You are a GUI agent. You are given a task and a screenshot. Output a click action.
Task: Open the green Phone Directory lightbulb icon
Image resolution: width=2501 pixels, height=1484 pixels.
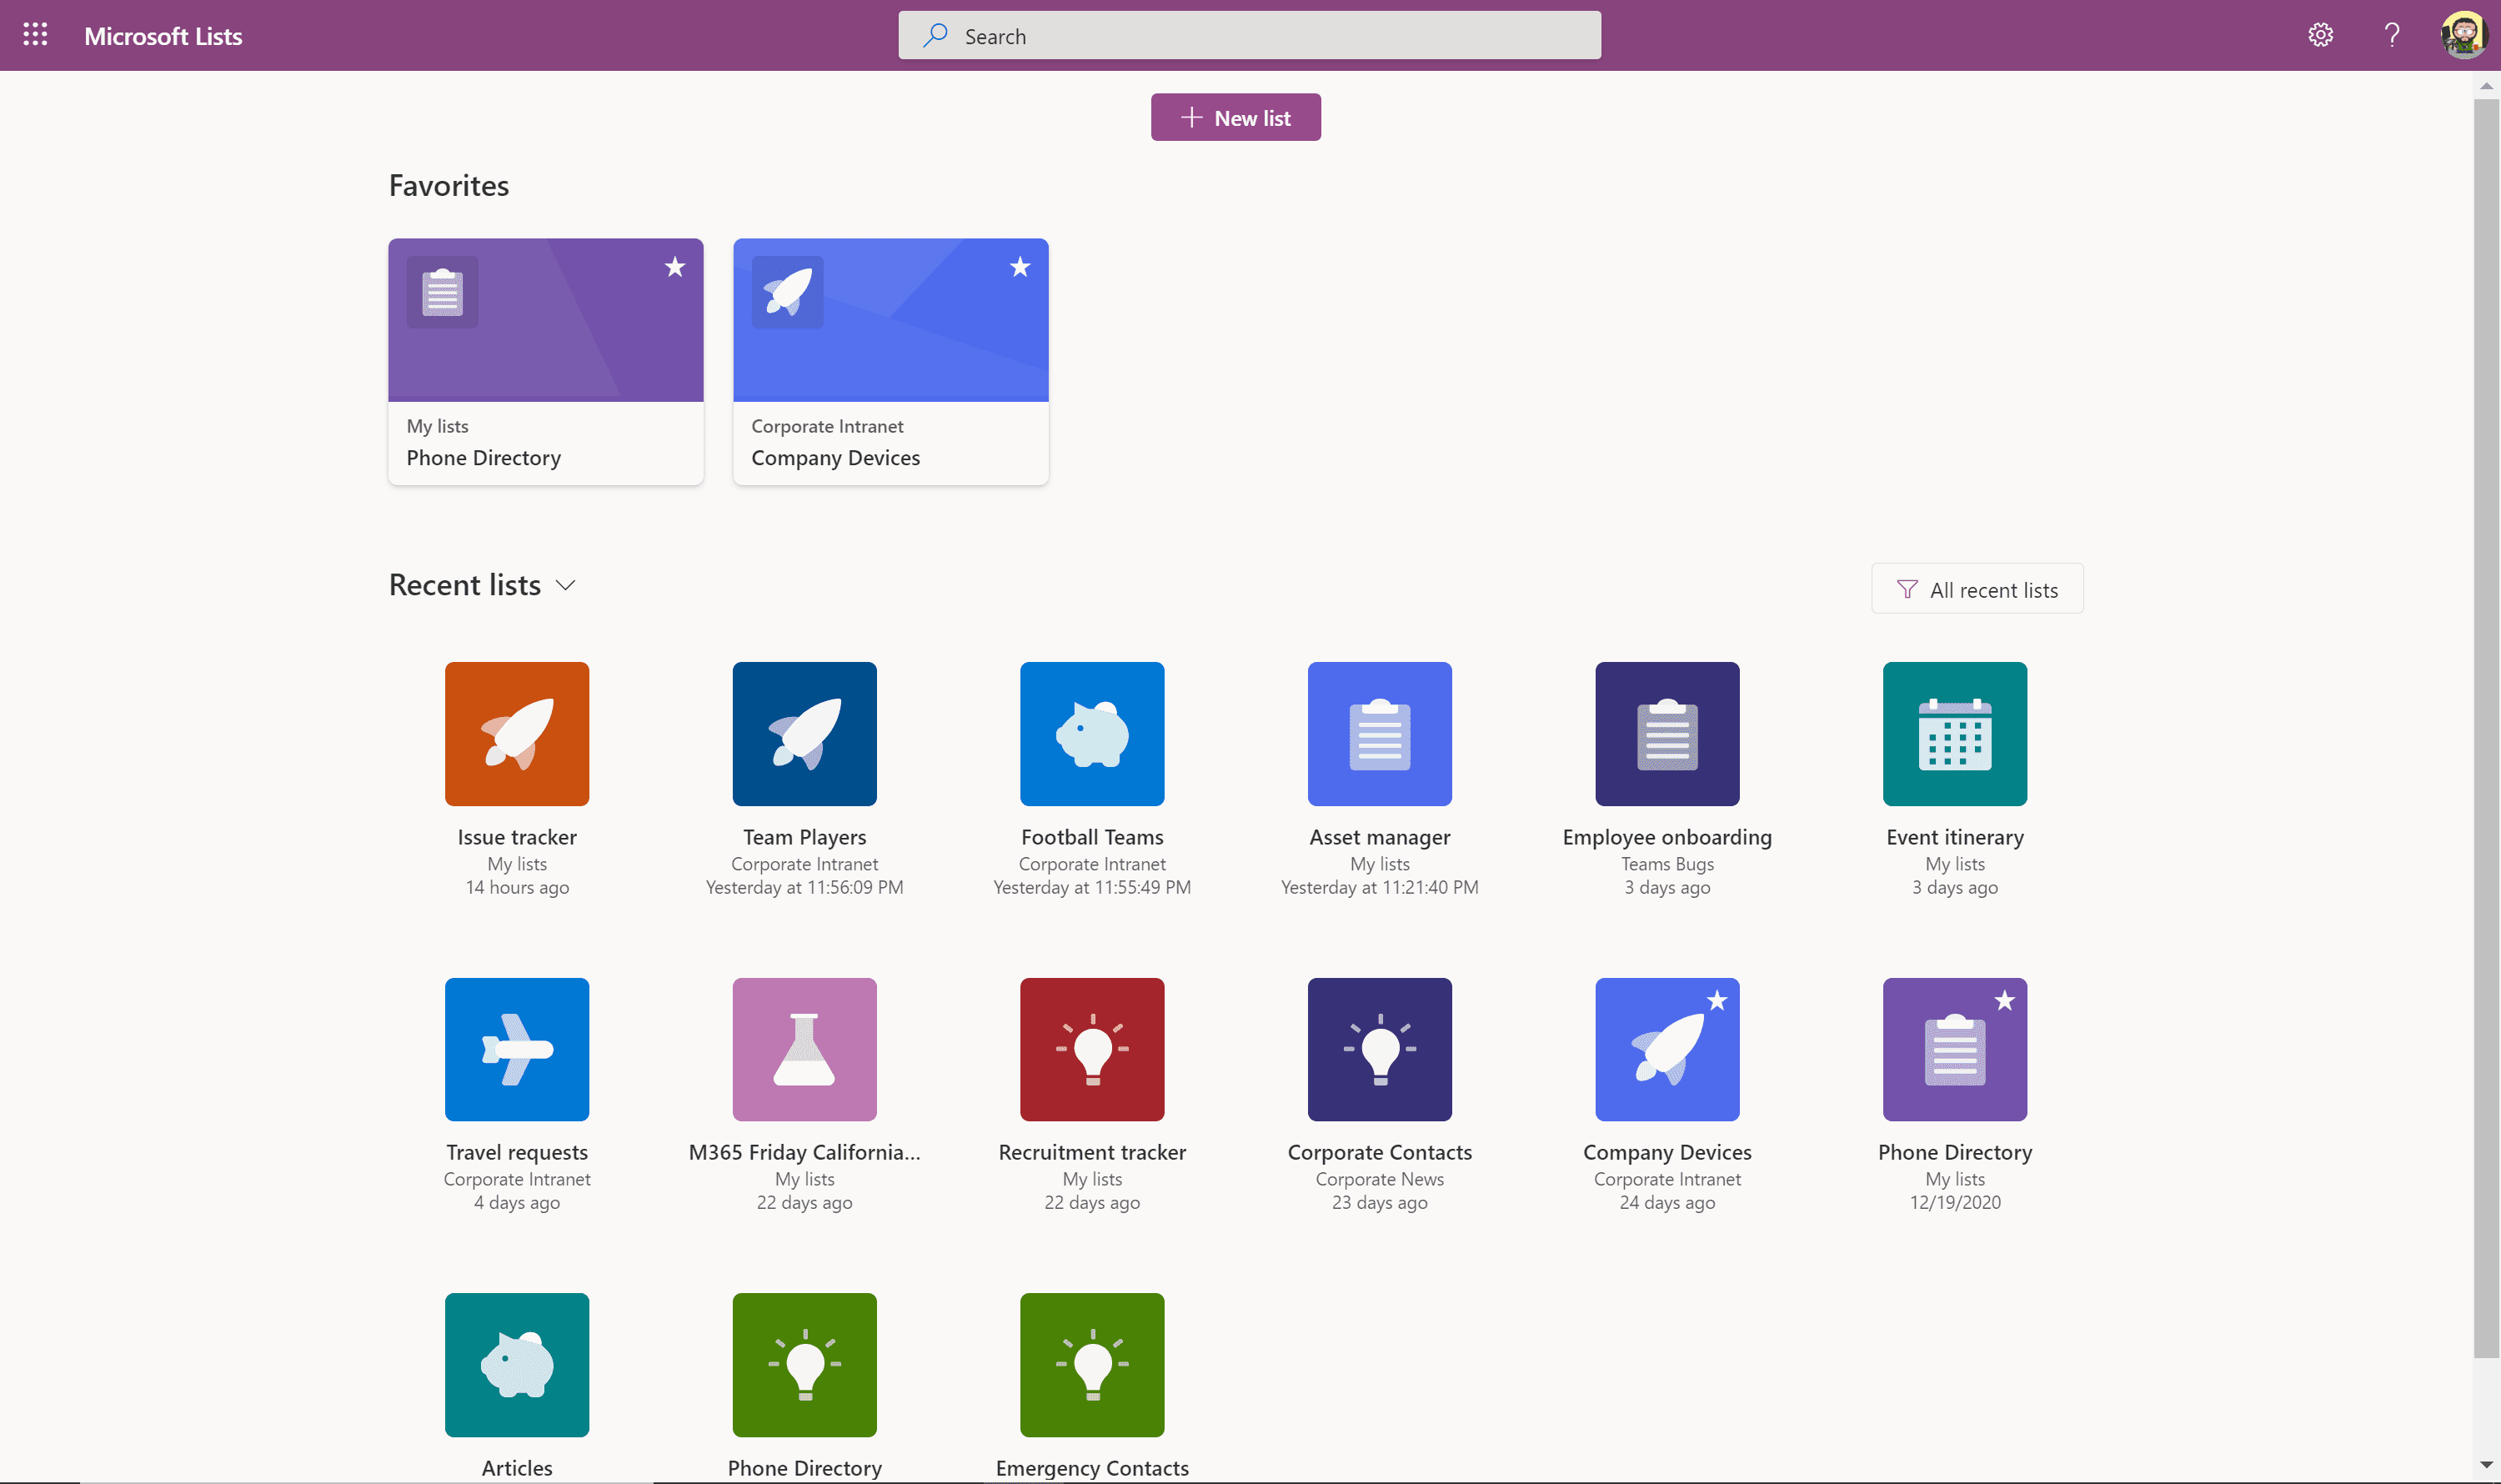[x=805, y=1365]
